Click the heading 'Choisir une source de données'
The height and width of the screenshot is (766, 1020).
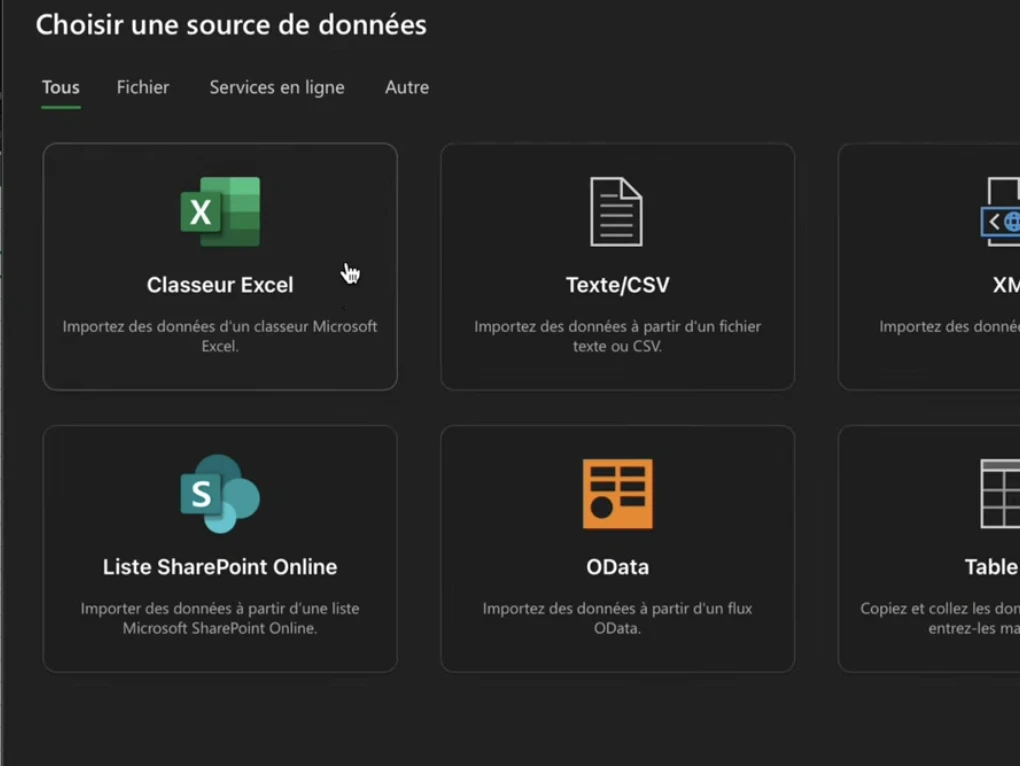pyautogui.click(x=231, y=25)
